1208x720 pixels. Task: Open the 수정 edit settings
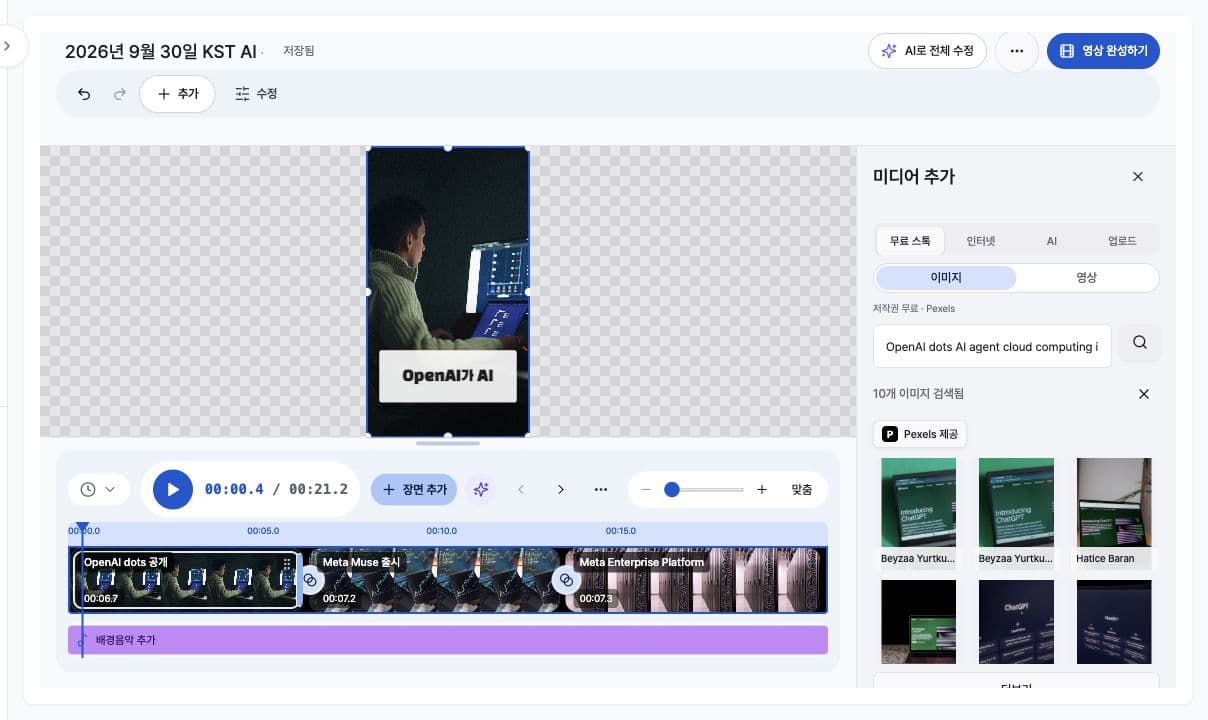[x=256, y=94]
